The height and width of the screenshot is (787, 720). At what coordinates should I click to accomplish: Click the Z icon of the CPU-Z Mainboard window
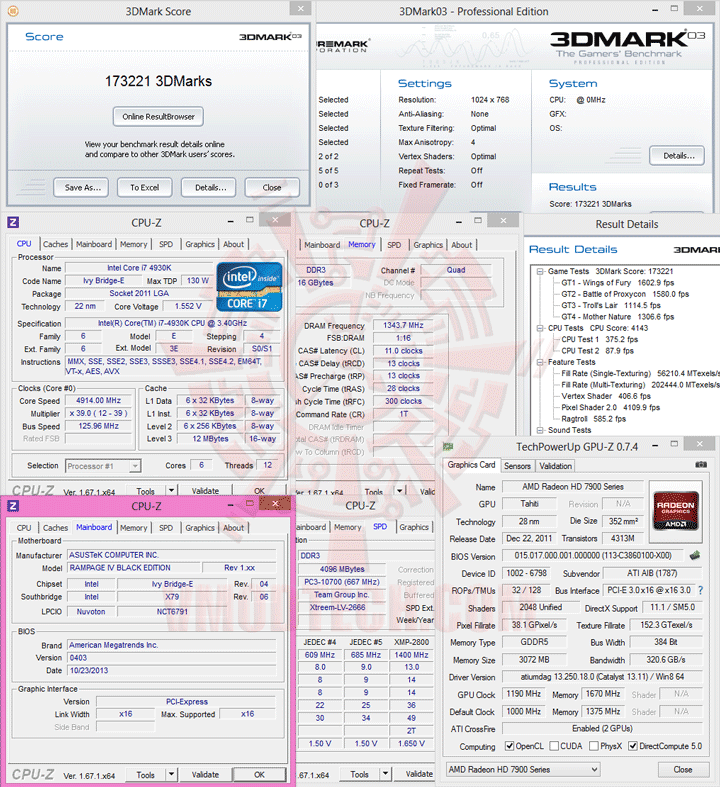[x=14, y=506]
